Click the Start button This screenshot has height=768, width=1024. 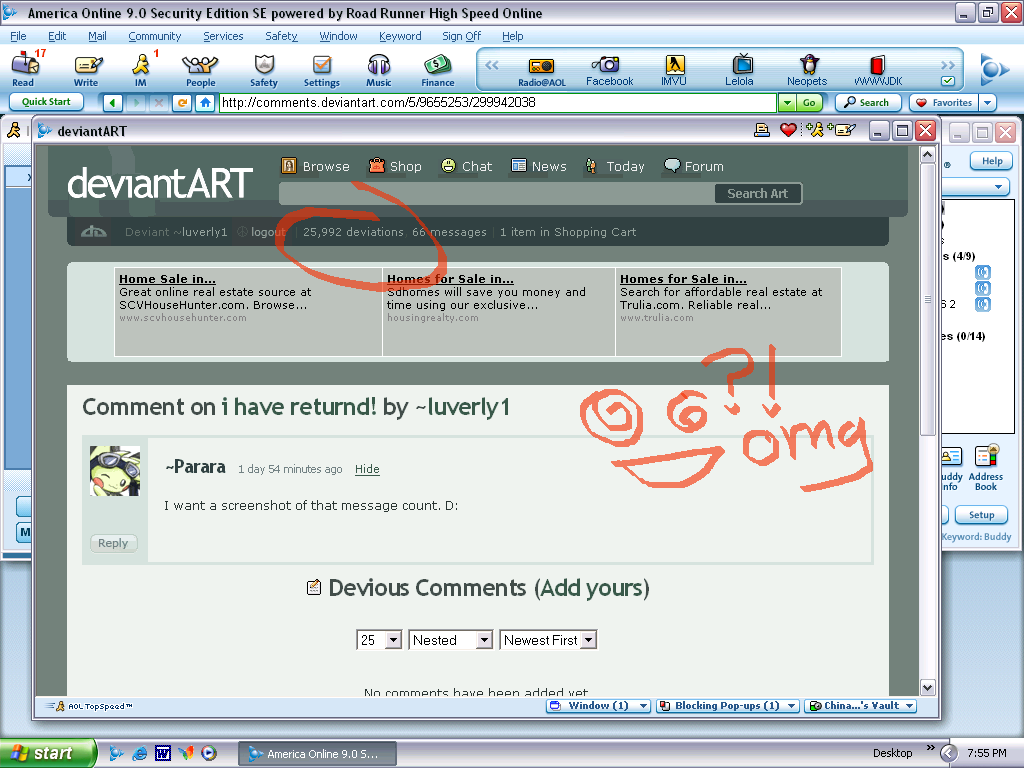[46, 753]
